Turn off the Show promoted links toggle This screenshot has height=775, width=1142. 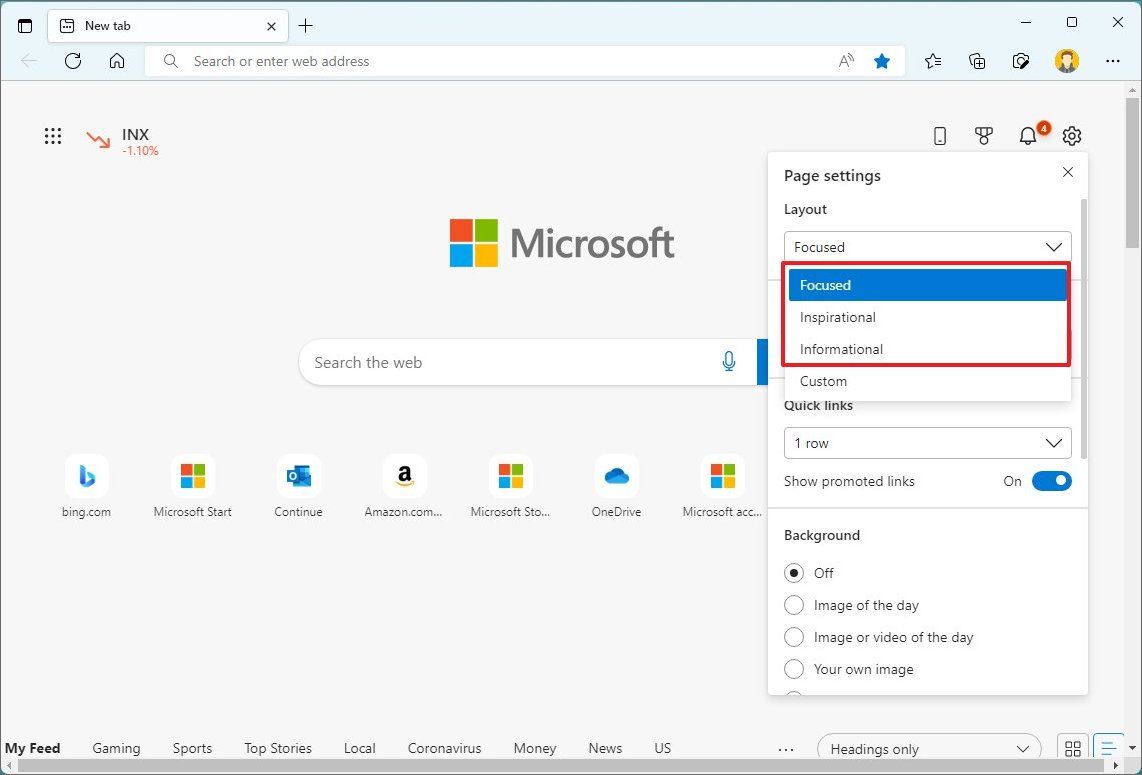click(1052, 481)
